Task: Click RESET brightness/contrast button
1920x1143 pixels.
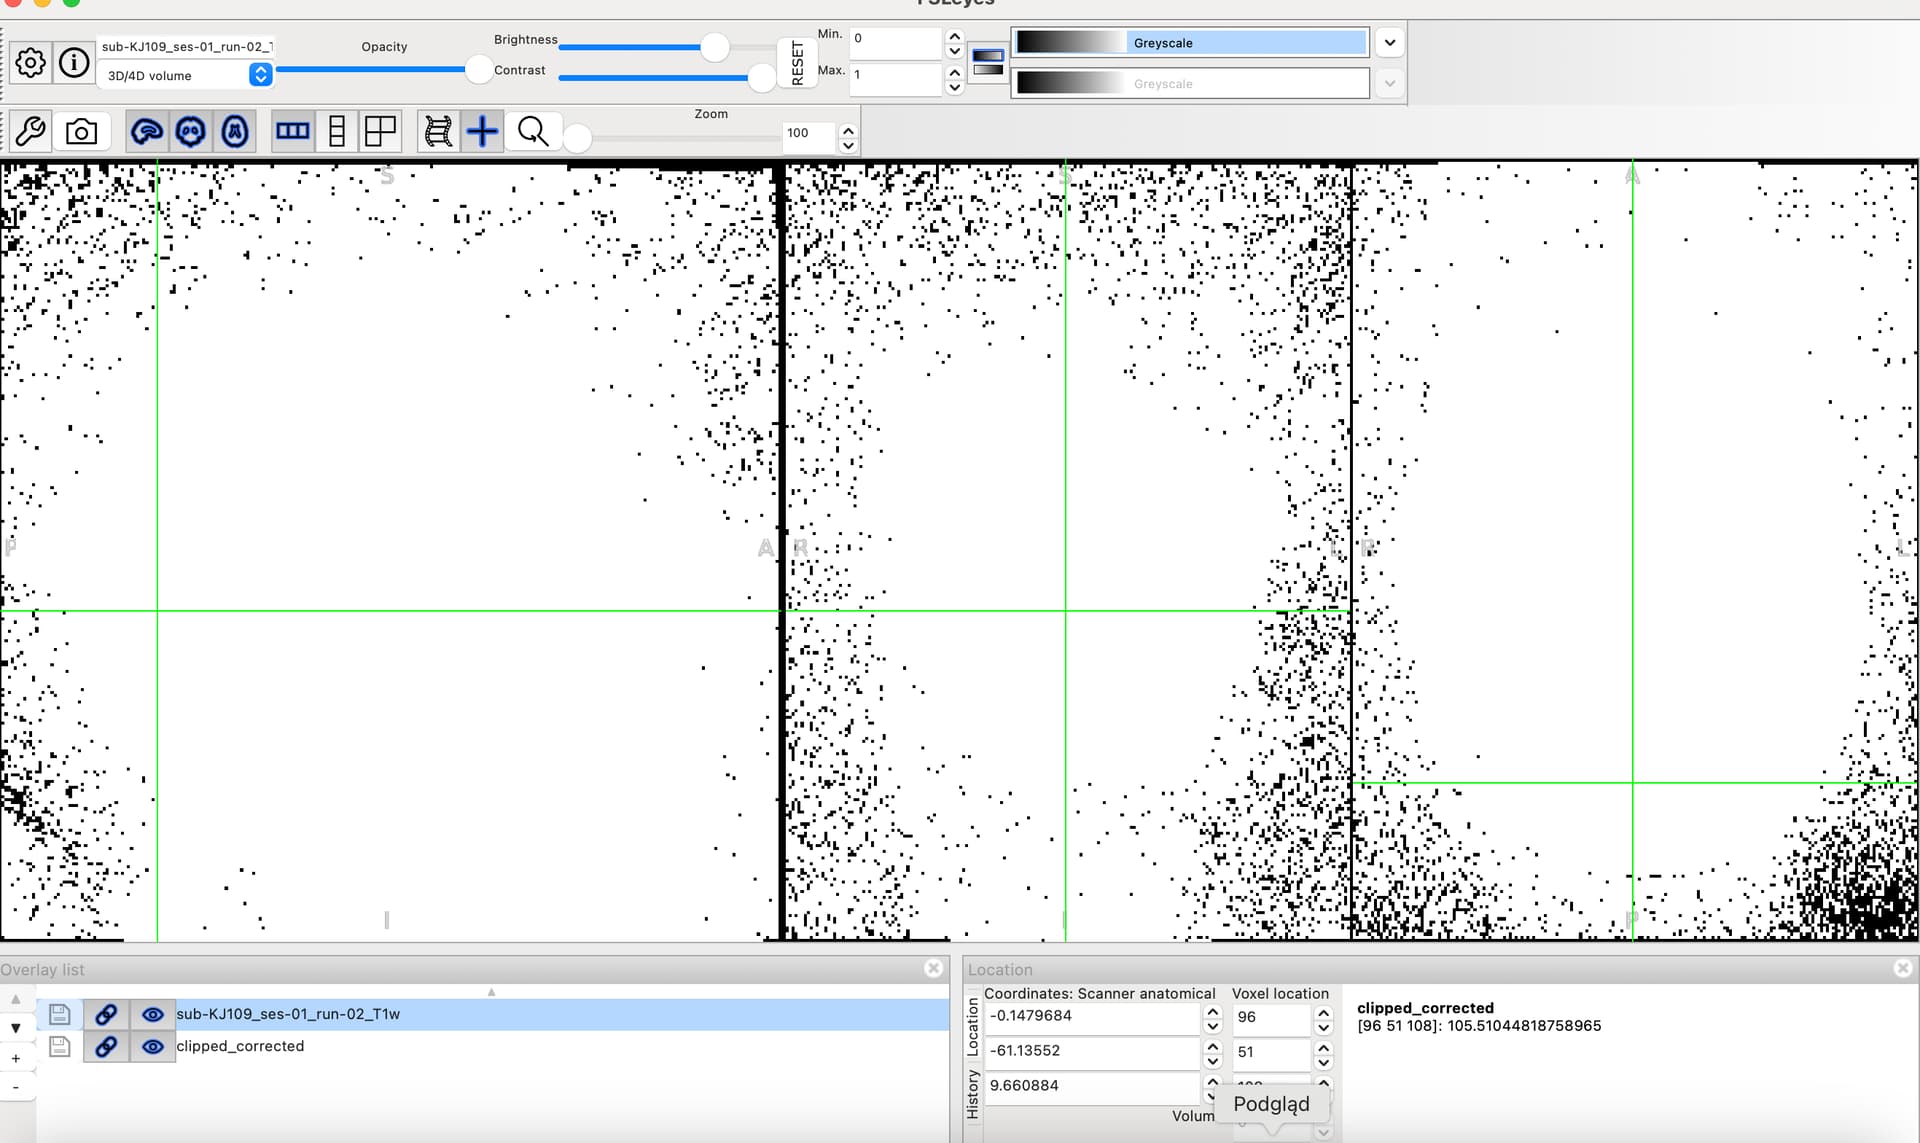Action: [x=797, y=63]
